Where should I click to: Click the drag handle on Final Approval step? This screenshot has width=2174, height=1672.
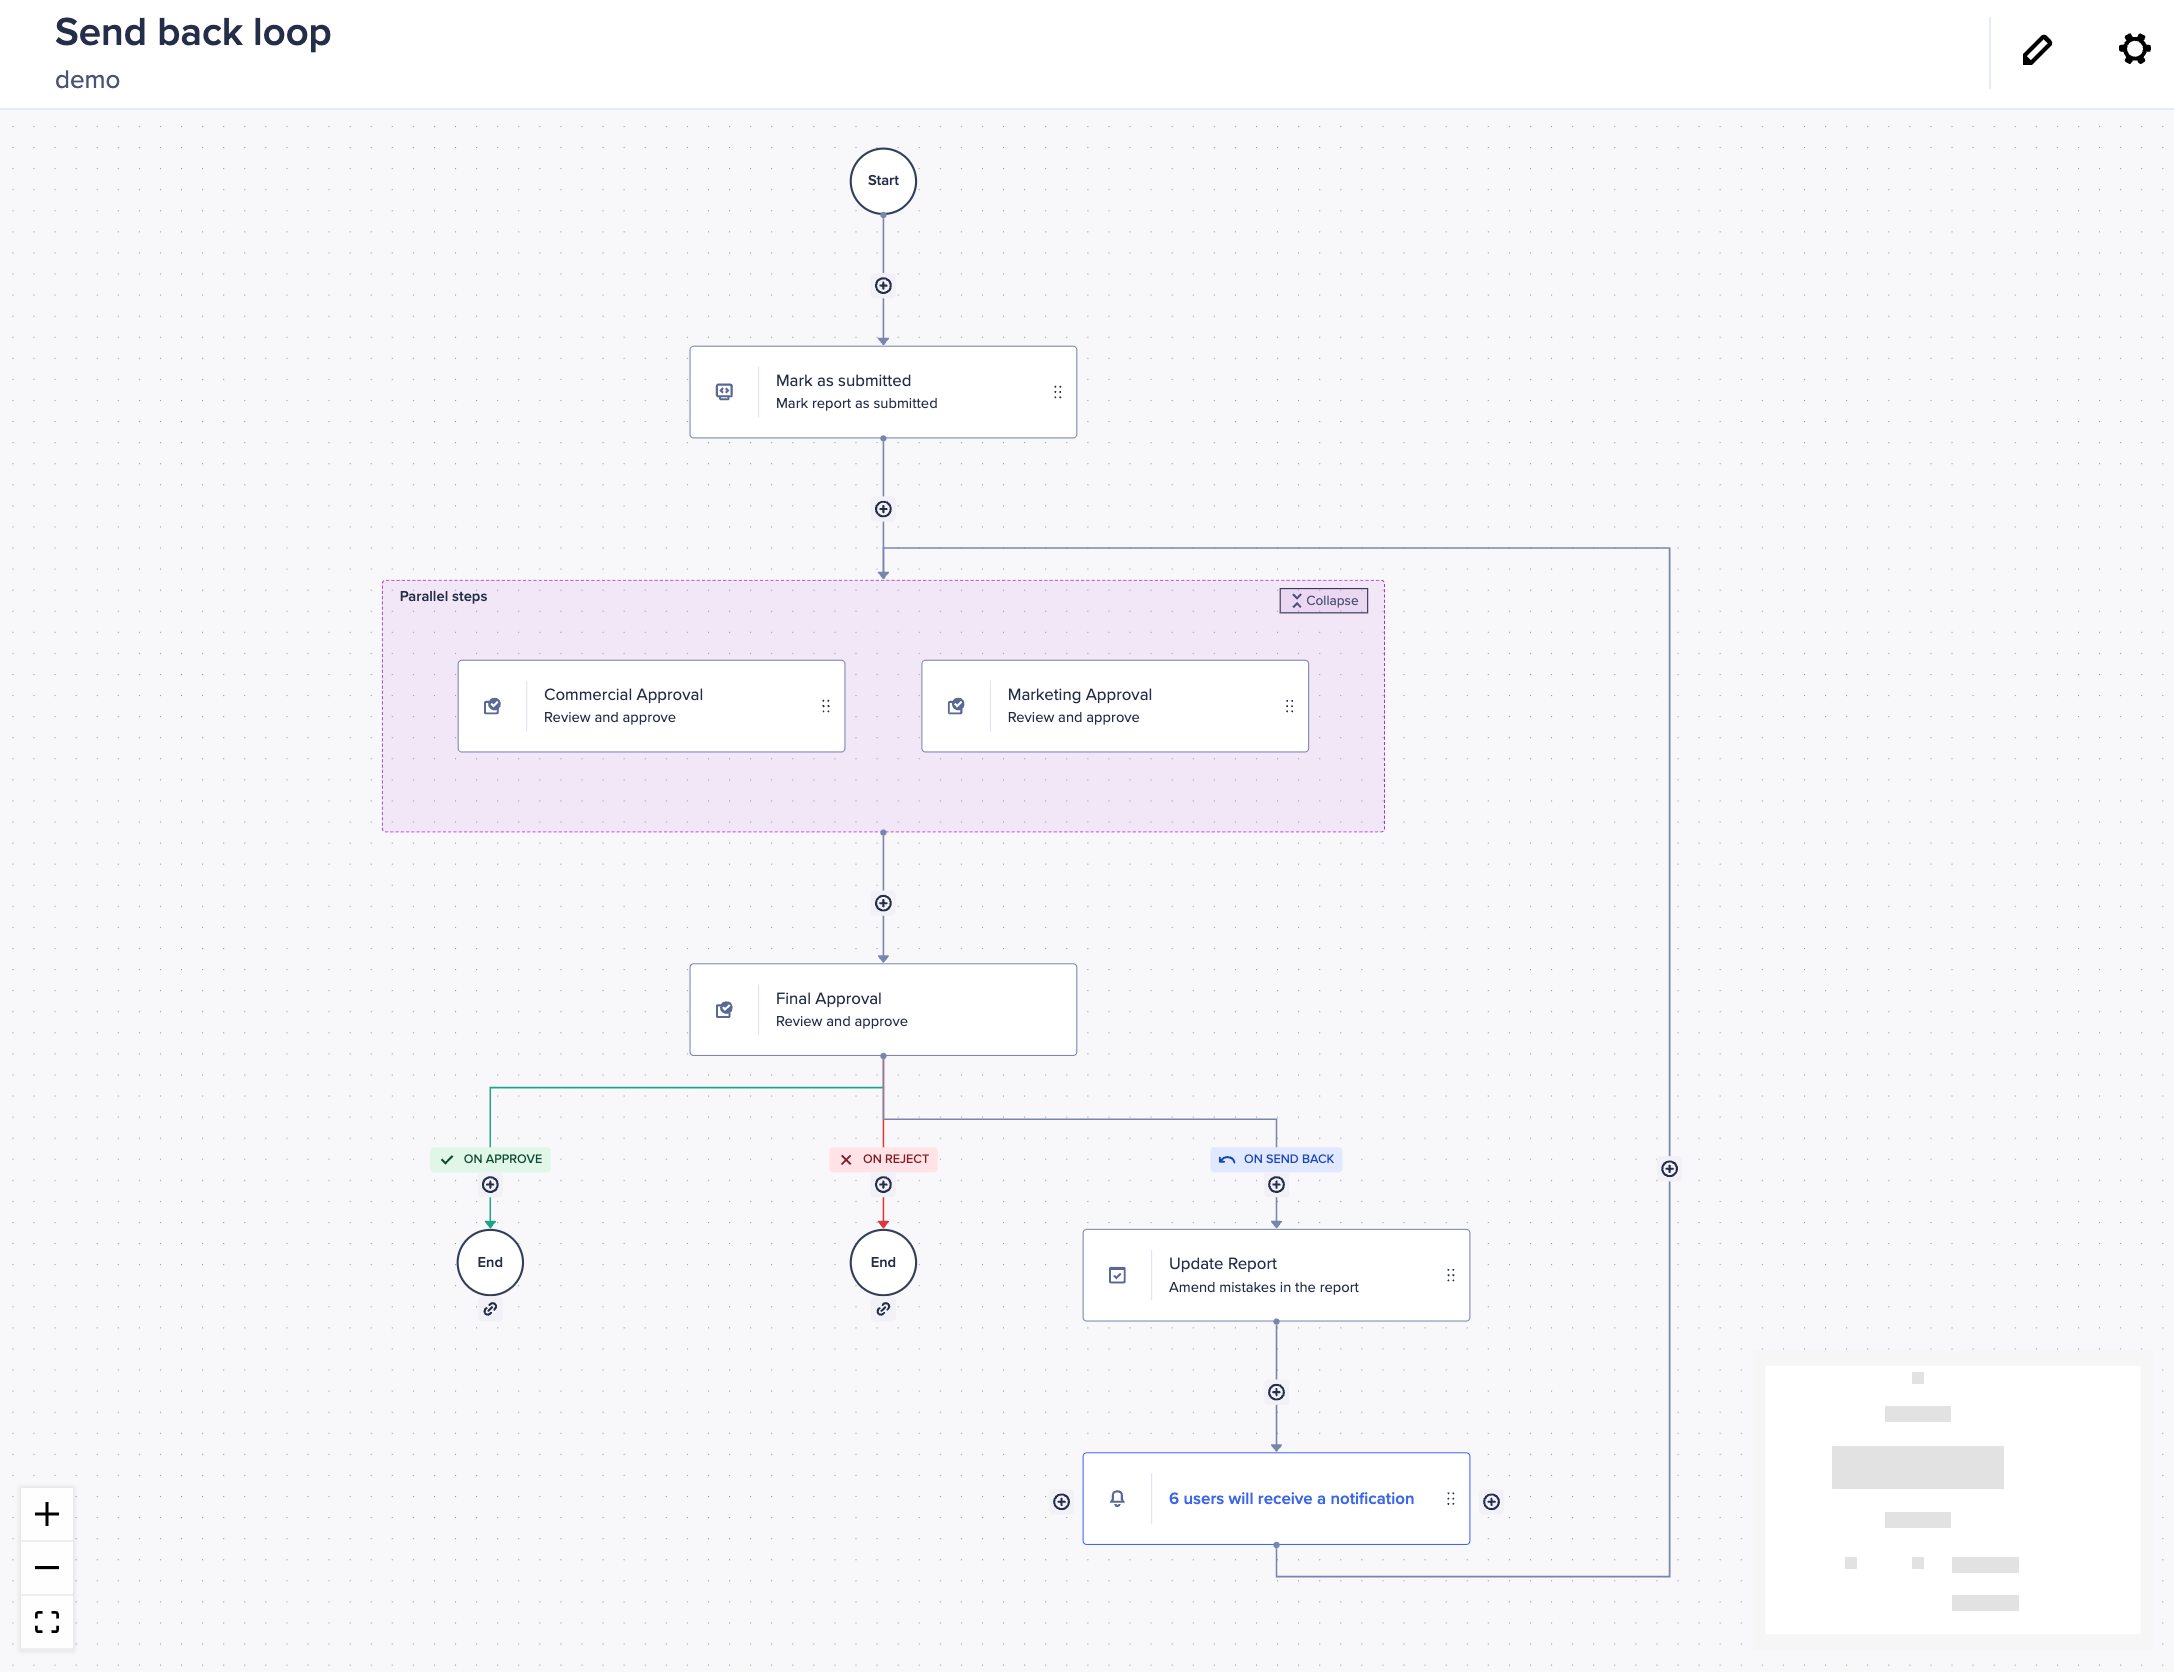[x=1057, y=1009]
